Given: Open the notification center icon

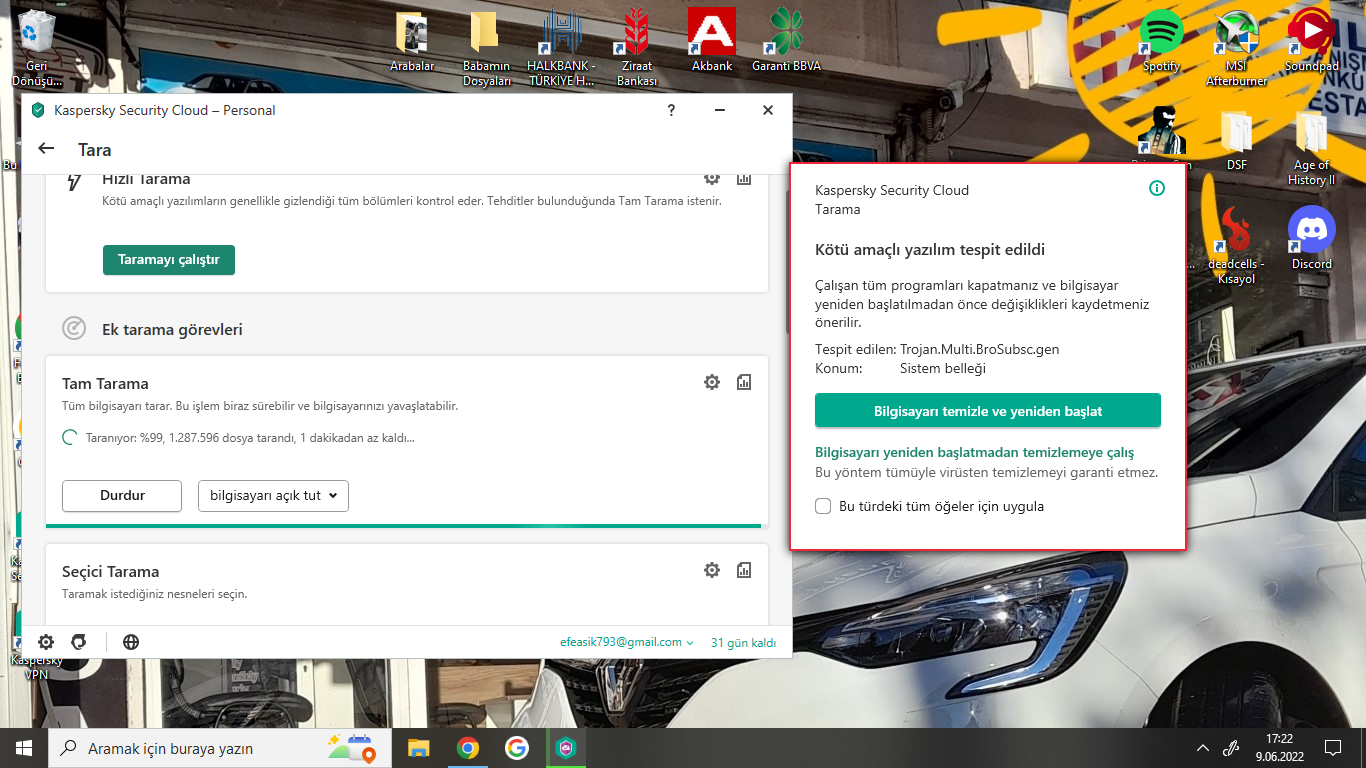Looking at the screenshot, I should [x=1332, y=748].
